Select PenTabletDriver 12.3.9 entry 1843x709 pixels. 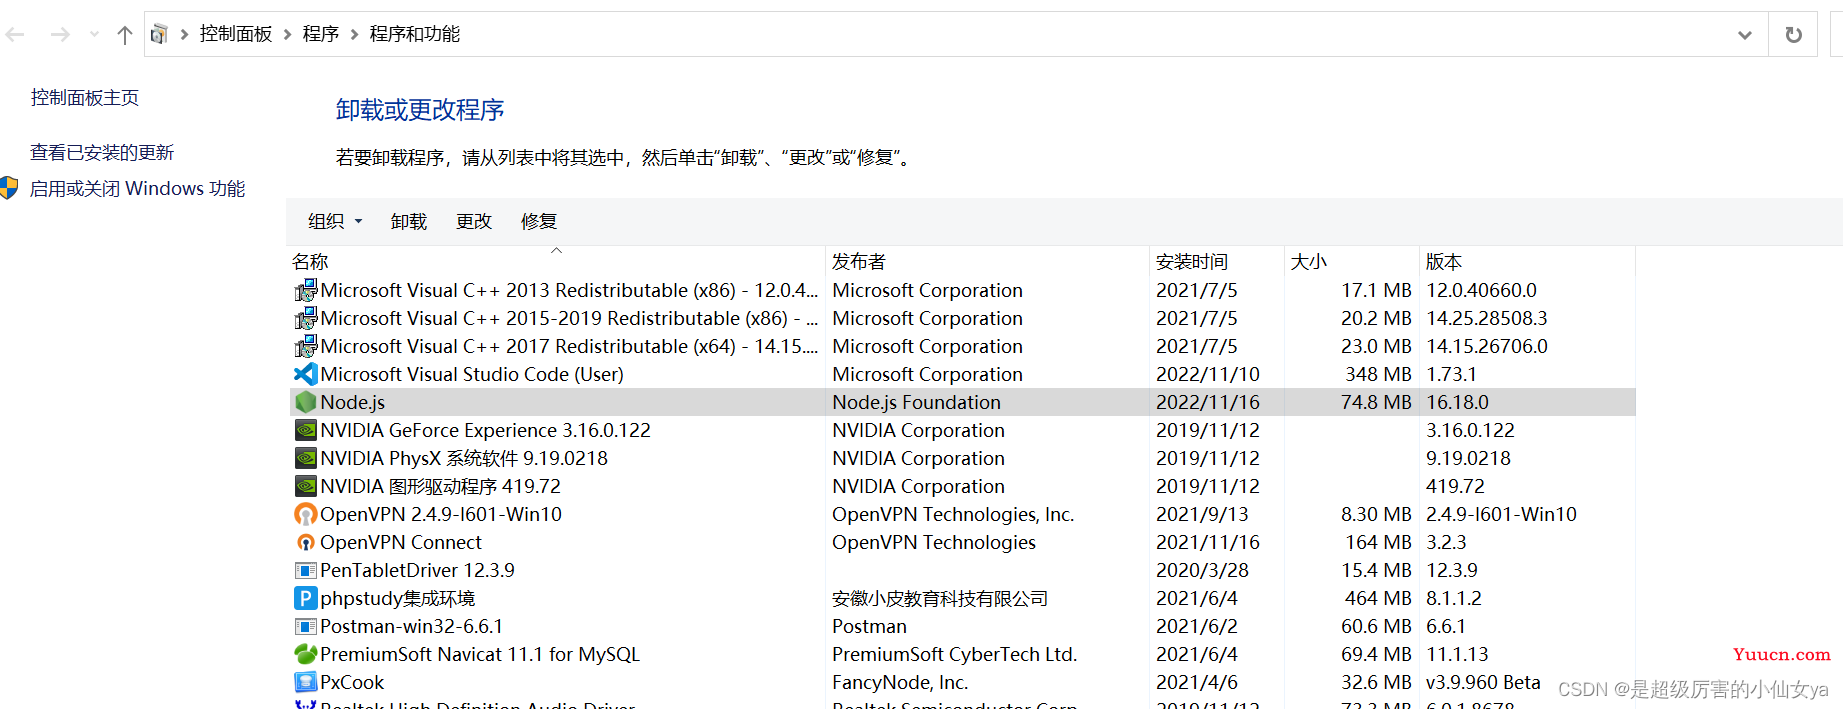417,570
